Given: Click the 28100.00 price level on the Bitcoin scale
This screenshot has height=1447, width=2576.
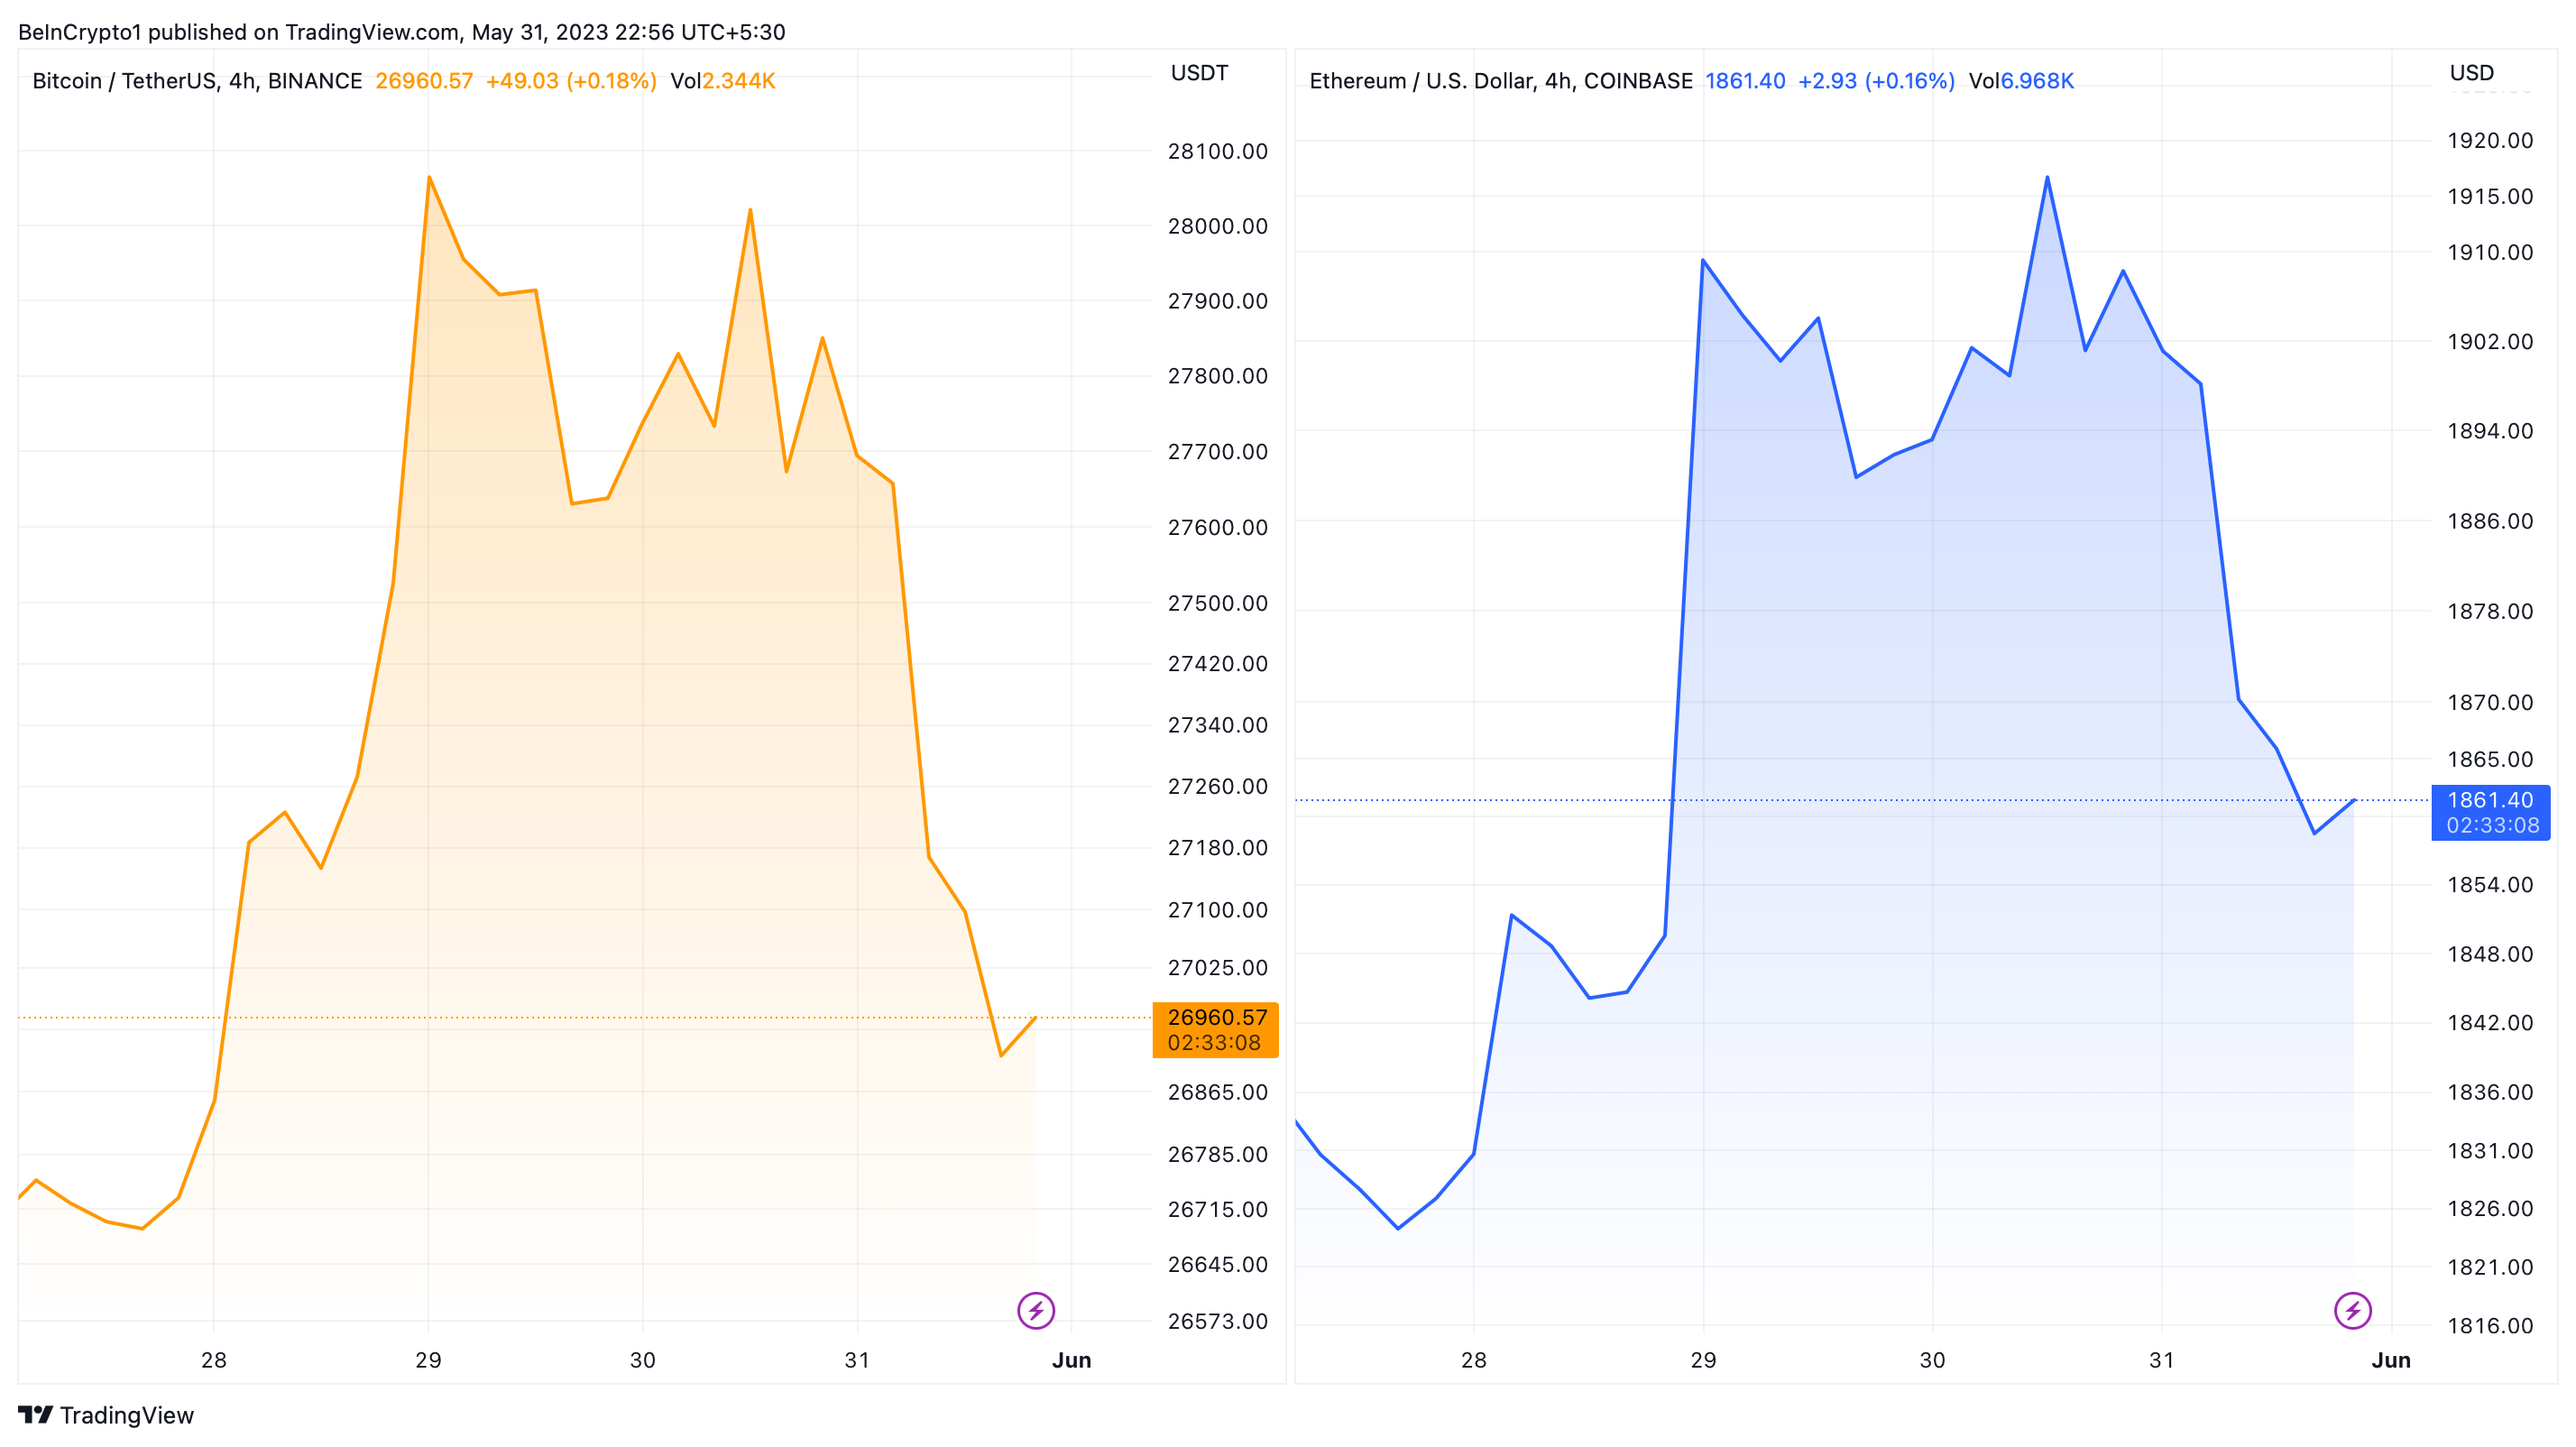Looking at the screenshot, I should [x=1217, y=151].
